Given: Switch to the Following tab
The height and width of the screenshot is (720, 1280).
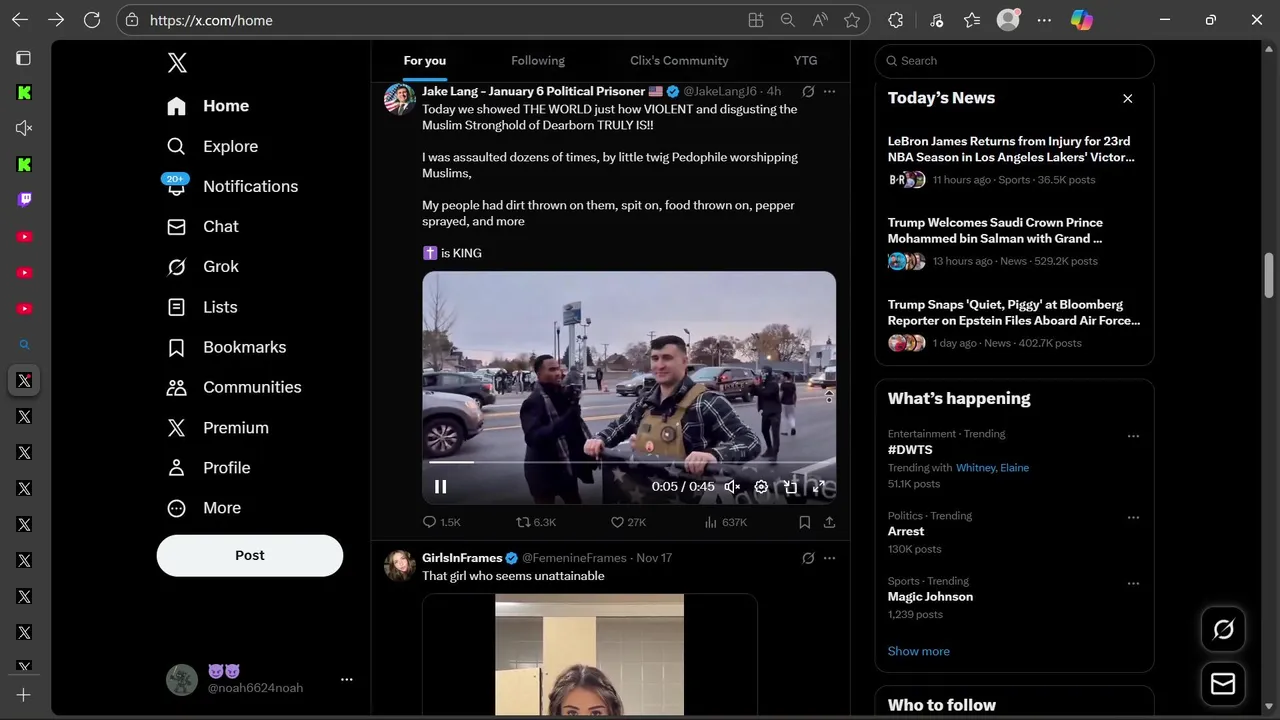Looking at the screenshot, I should click(x=538, y=61).
